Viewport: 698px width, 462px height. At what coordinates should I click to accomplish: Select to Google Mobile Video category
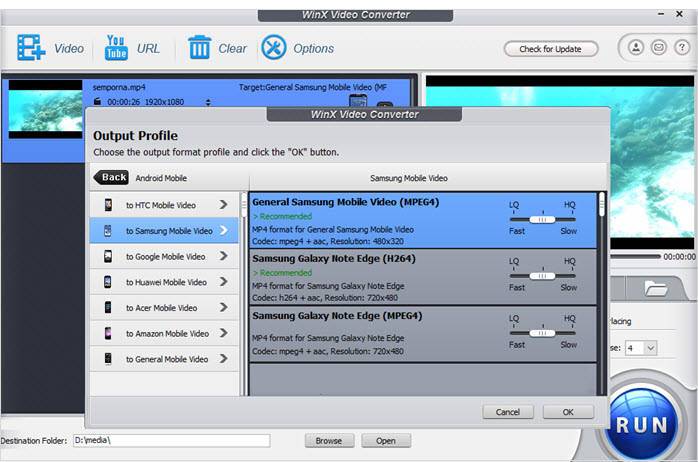click(x=164, y=256)
